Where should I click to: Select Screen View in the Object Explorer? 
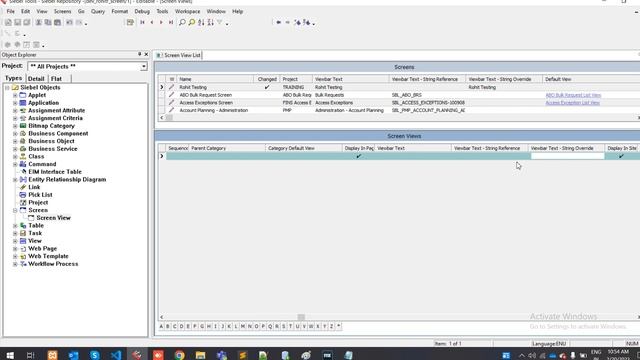click(x=53, y=218)
